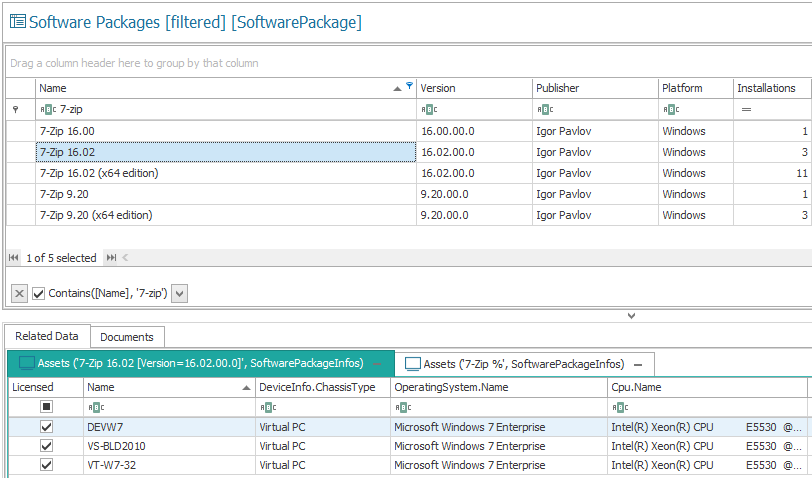Toggle Licensed checkbox for VT-W7-32

pos(47,465)
